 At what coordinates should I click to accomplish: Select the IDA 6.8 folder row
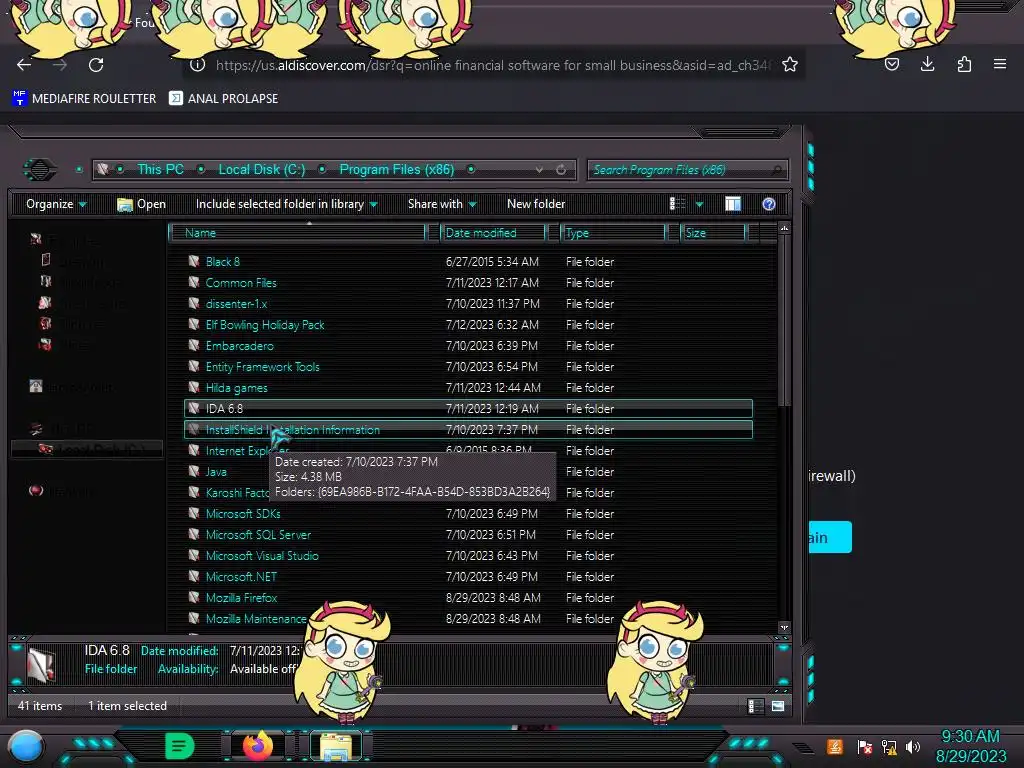[x=468, y=409]
